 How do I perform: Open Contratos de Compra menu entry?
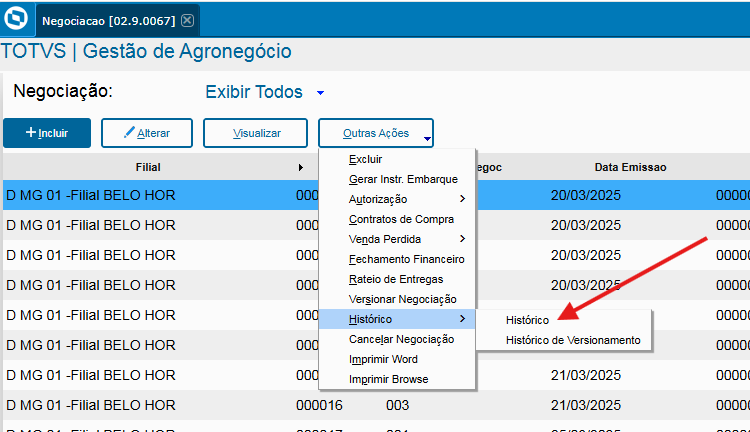point(397,219)
